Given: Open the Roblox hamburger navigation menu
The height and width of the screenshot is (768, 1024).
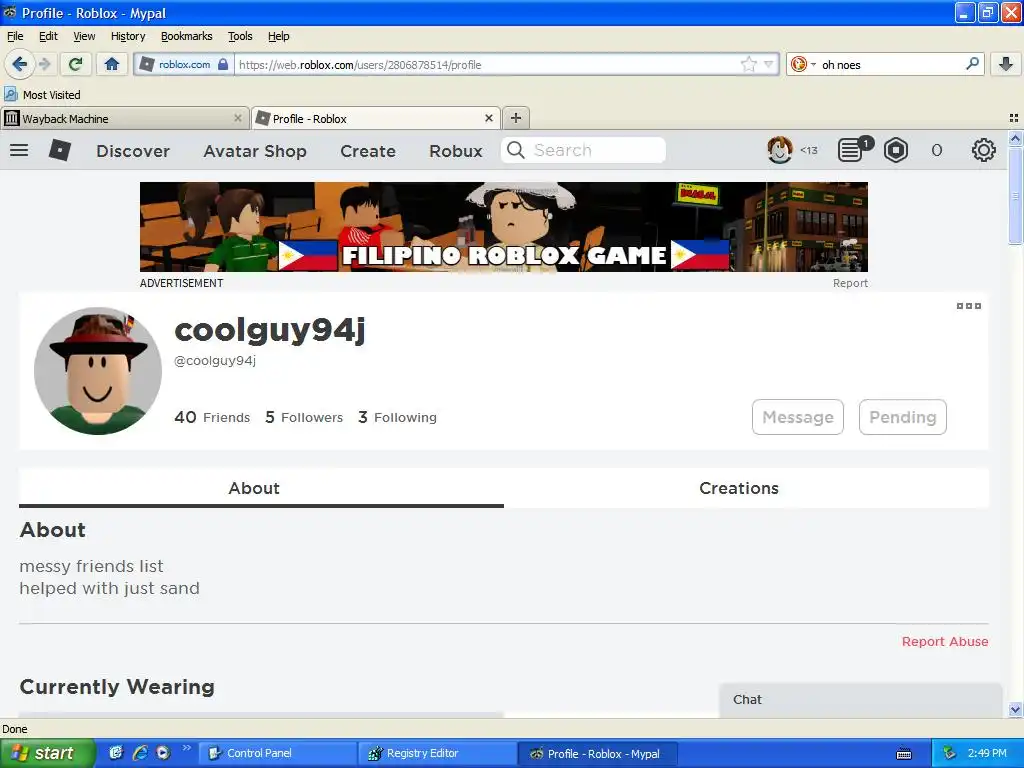Looking at the screenshot, I should (19, 150).
